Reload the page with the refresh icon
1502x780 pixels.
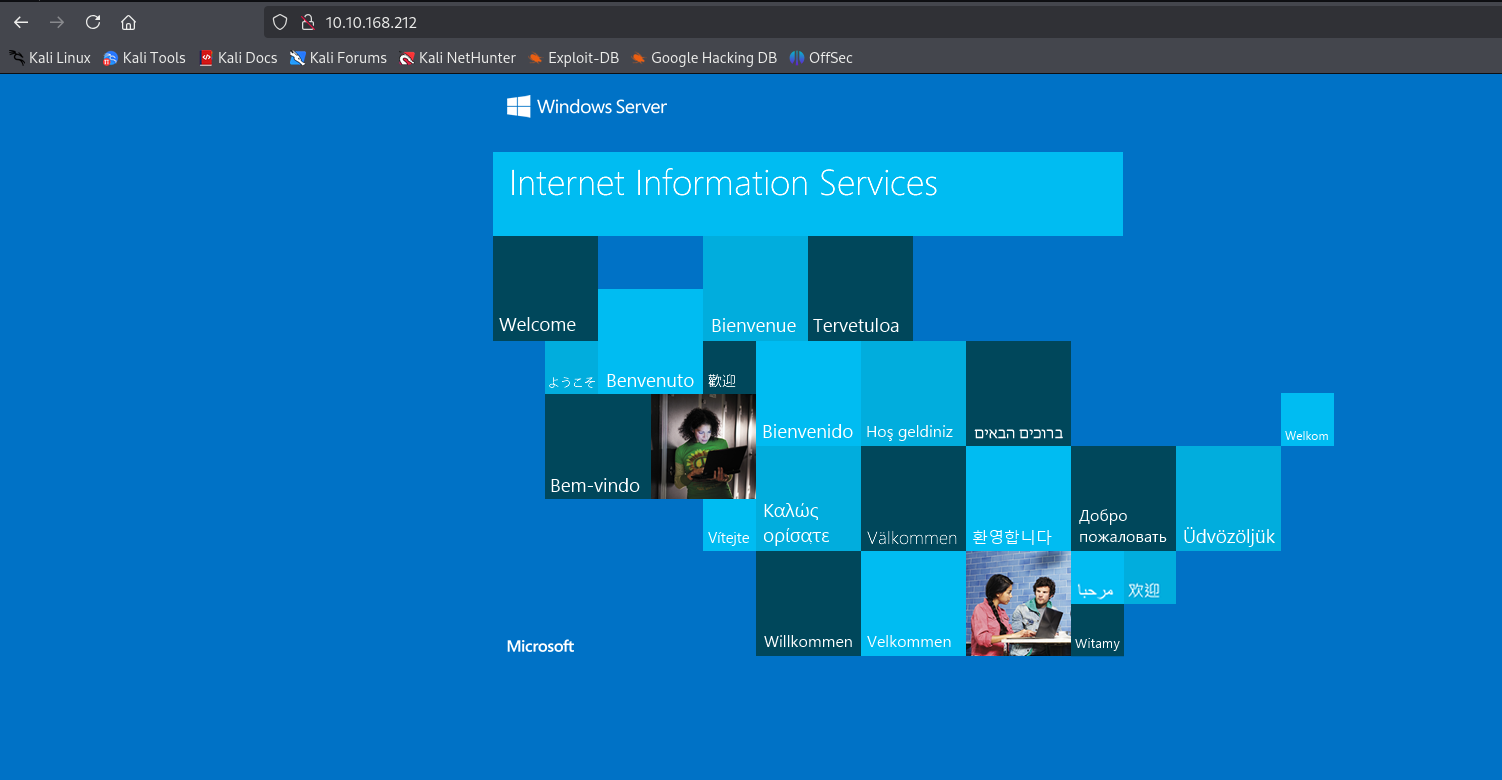(93, 22)
